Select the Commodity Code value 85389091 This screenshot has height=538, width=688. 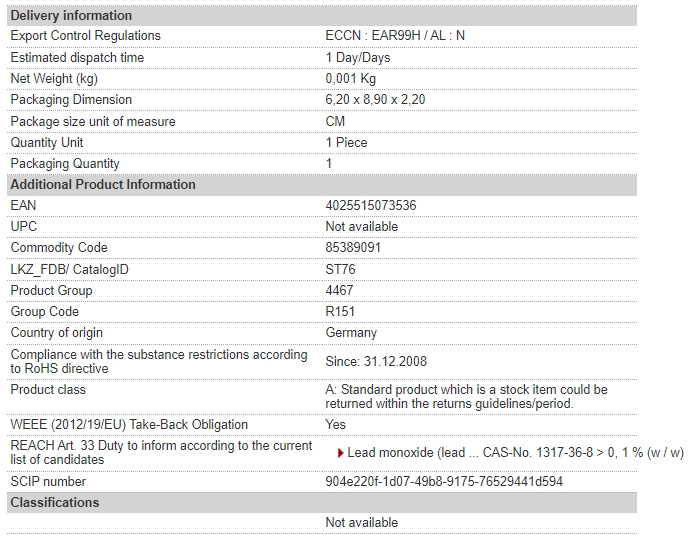pyautogui.click(x=353, y=247)
